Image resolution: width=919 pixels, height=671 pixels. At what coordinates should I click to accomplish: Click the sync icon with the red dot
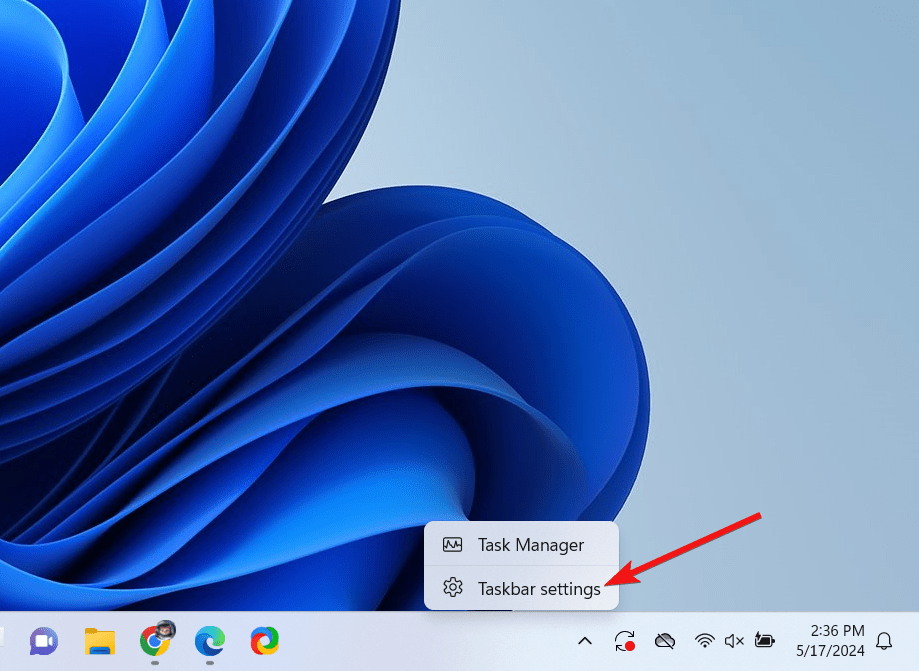click(x=625, y=641)
